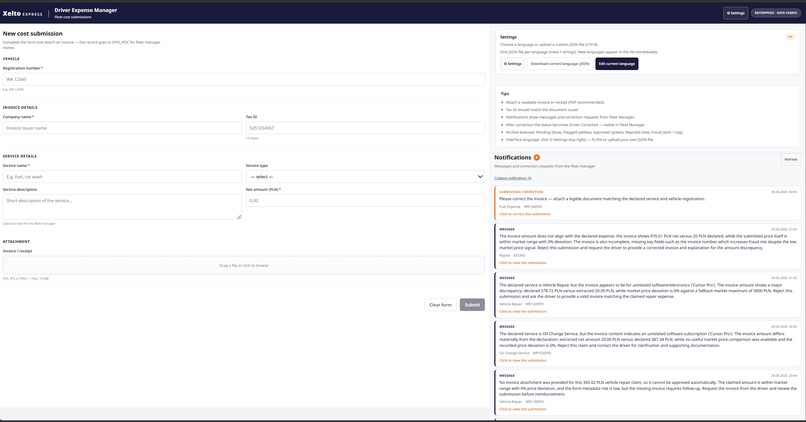Click the tip about archive statuses

[594, 132]
